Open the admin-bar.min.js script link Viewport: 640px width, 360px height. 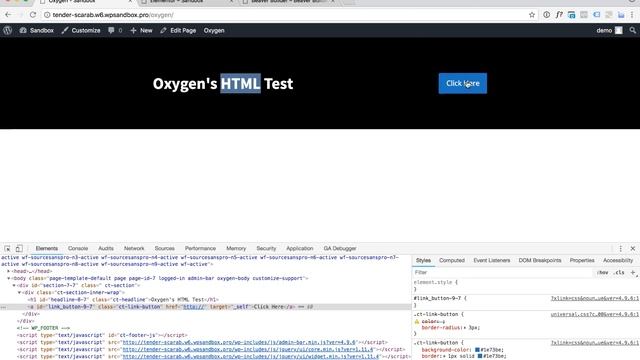point(239,342)
